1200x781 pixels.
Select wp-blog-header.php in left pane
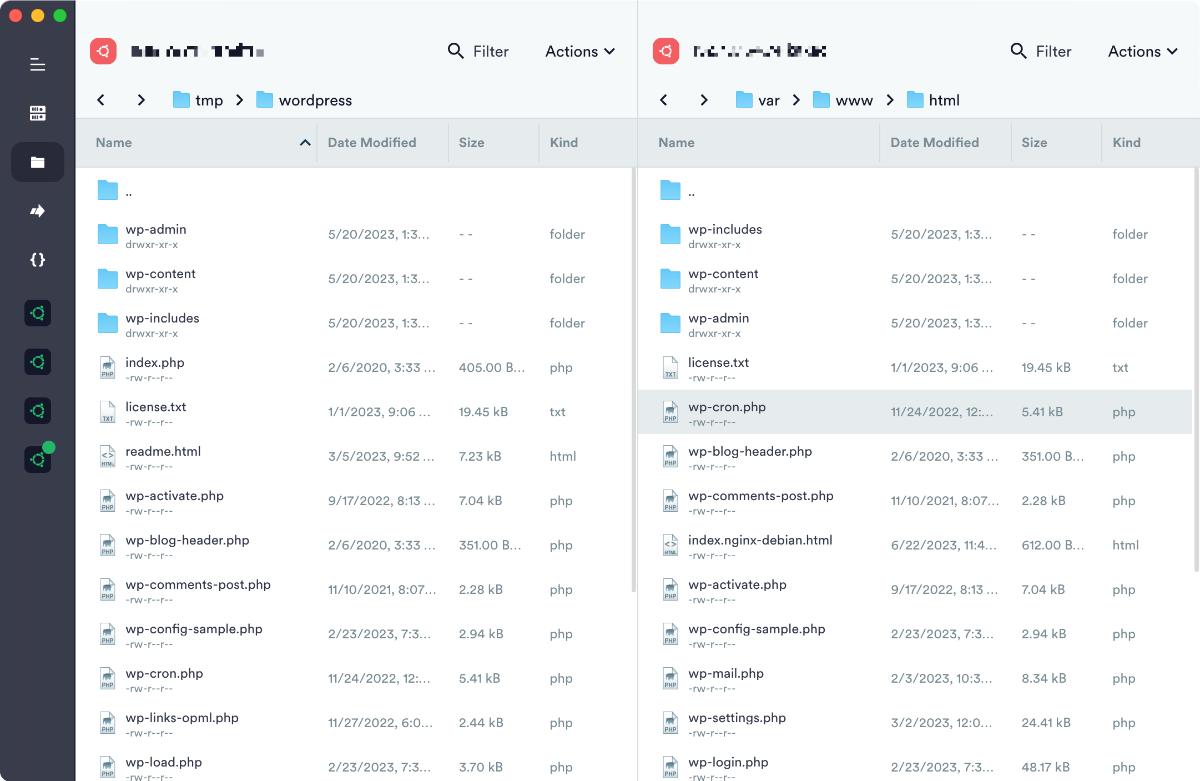[x=353, y=545]
